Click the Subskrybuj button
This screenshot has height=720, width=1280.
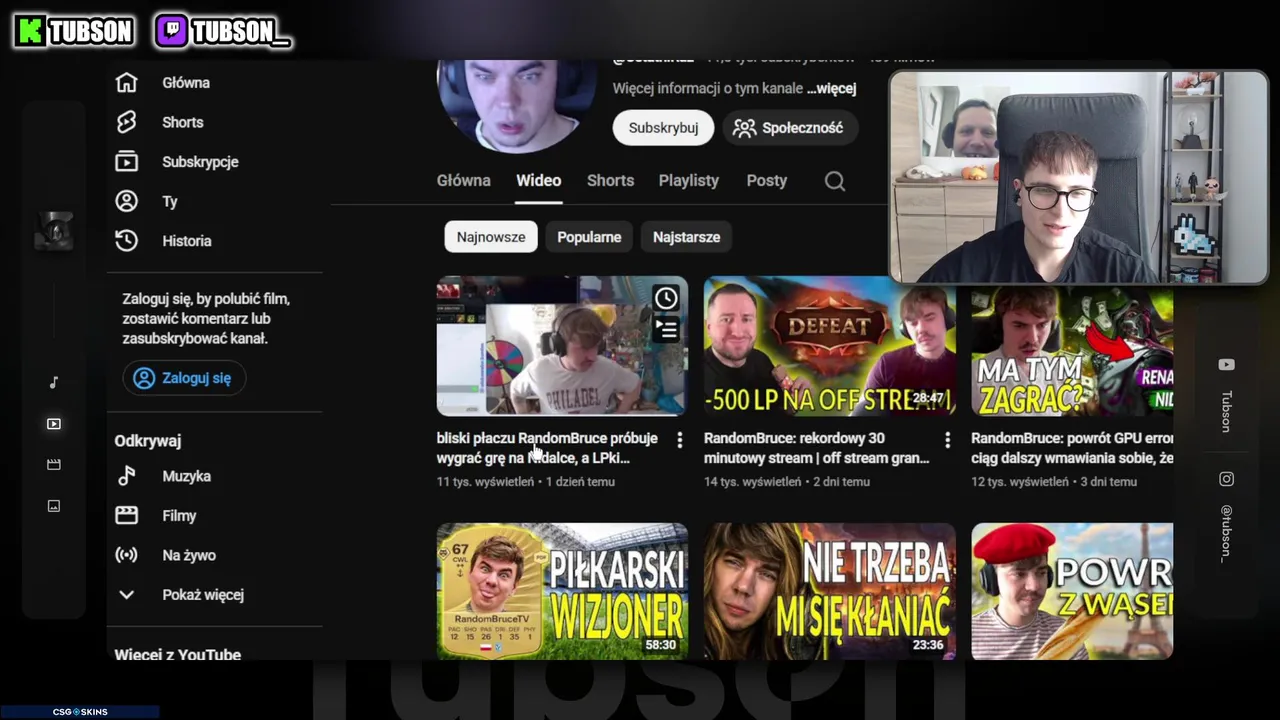[663, 128]
